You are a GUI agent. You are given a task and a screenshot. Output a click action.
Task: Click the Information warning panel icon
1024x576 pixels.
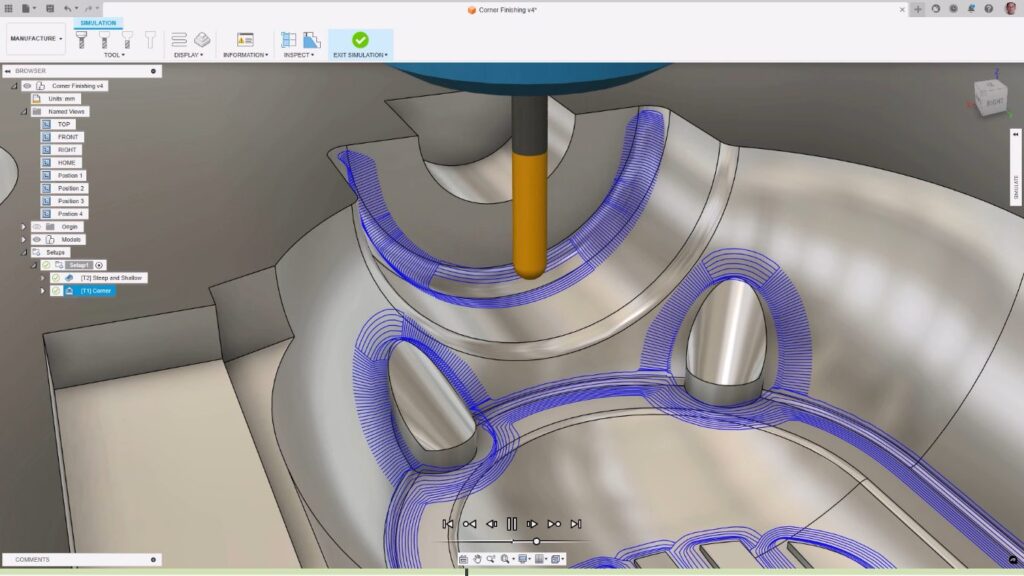[245, 39]
